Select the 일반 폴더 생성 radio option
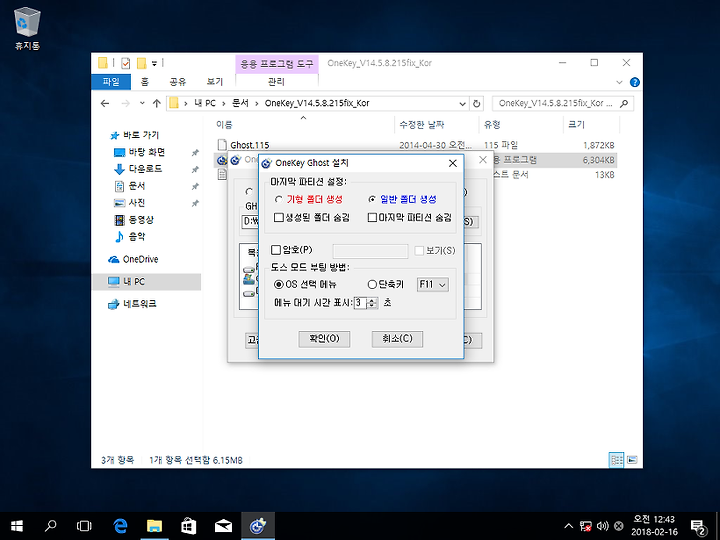The width and height of the screenshot is (720, 540). pos(372,199)
